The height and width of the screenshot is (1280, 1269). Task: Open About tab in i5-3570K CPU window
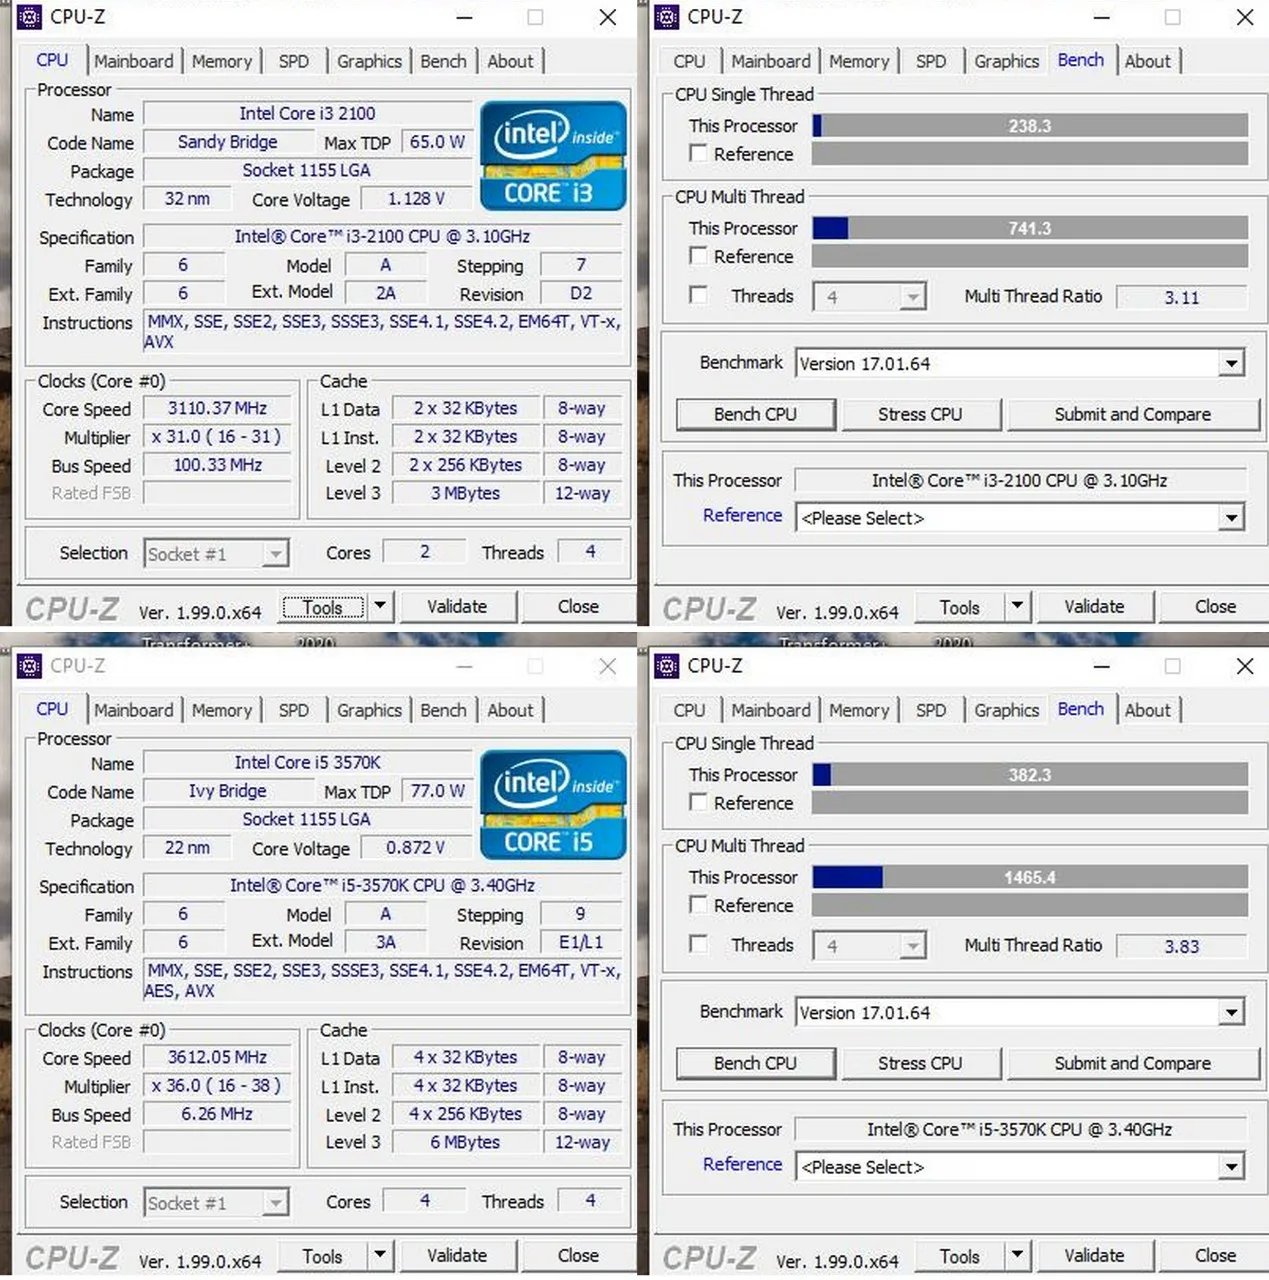coord(510,710)
